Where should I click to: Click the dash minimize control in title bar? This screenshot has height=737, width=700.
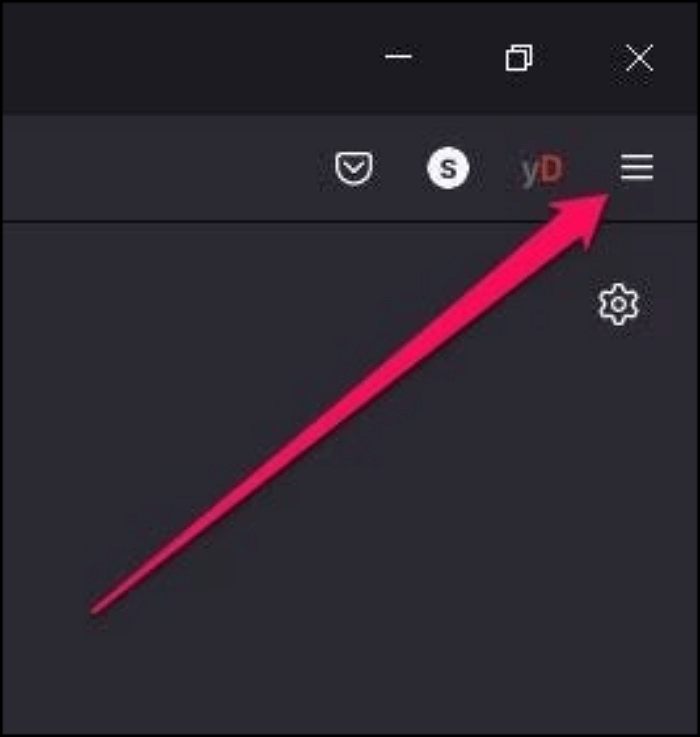pos(398,57)
